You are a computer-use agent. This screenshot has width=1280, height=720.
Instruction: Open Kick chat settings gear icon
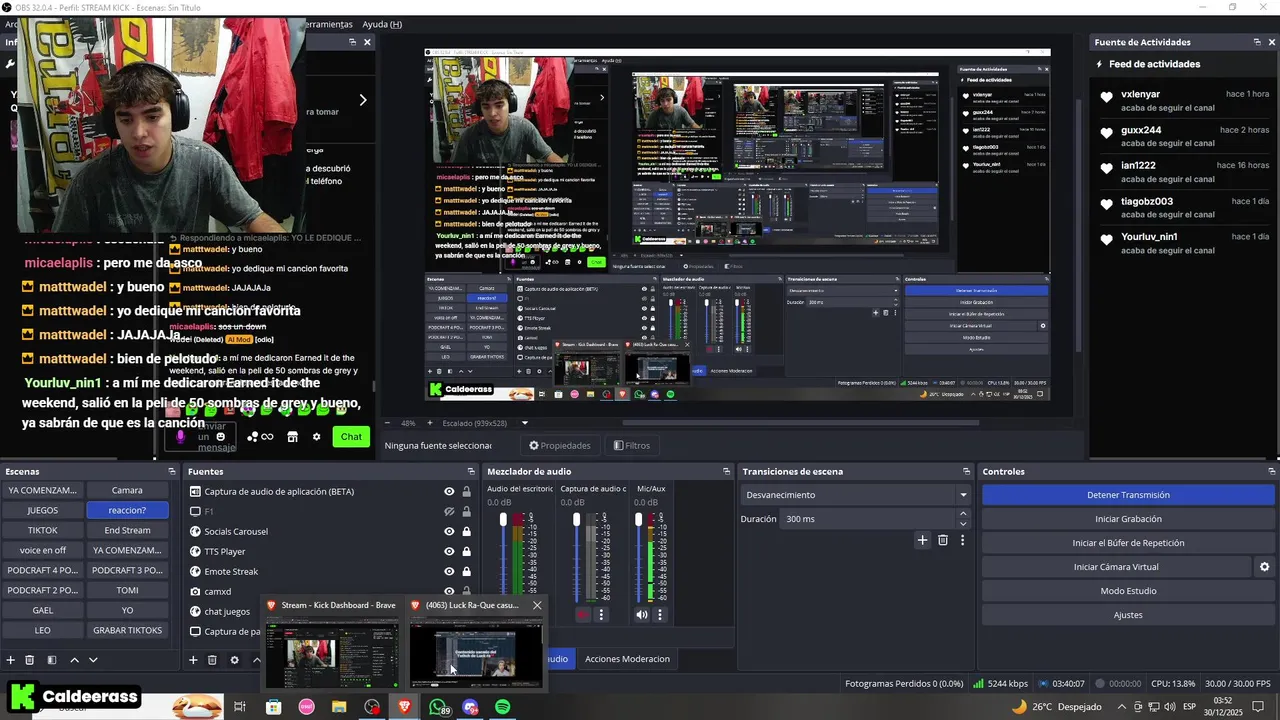tap(317, 436)
